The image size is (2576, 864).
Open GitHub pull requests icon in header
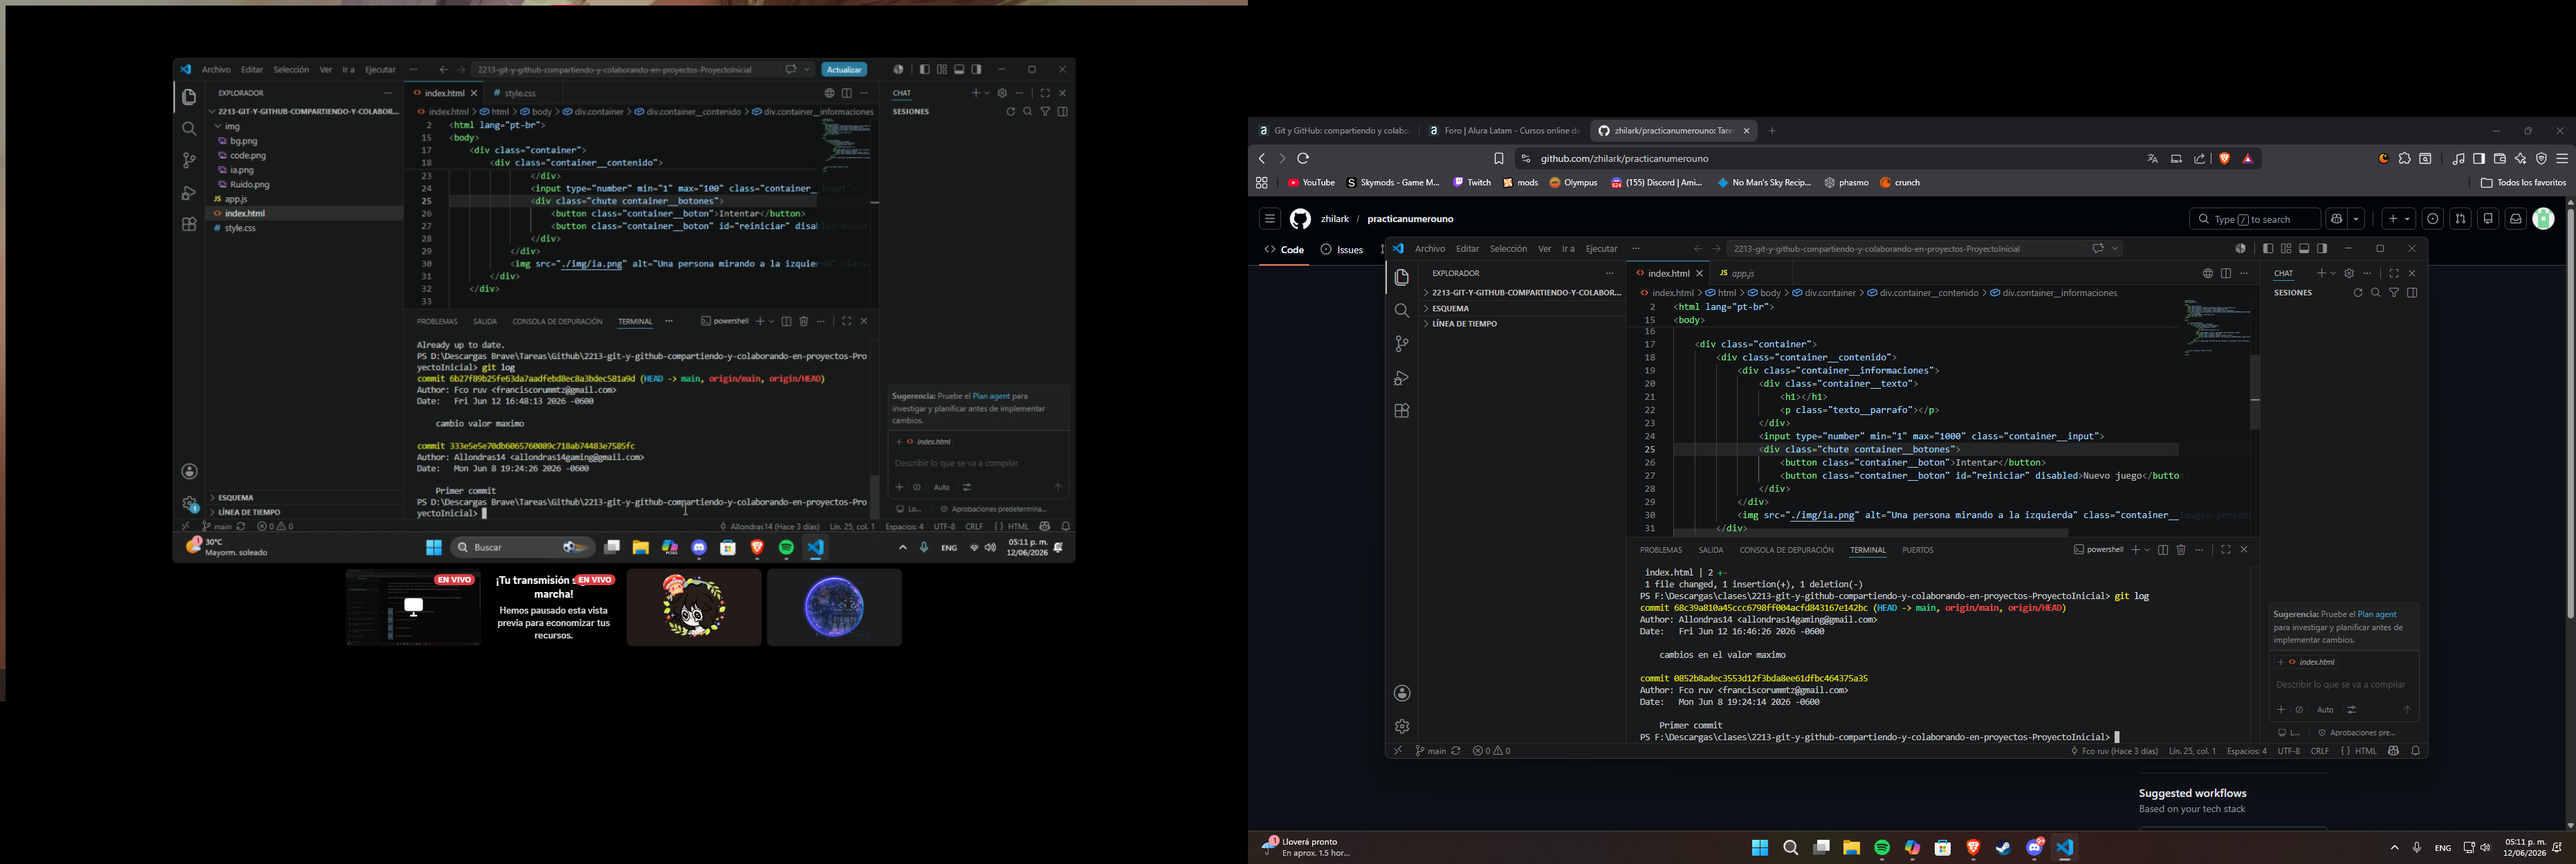(x=2460, y=219)
